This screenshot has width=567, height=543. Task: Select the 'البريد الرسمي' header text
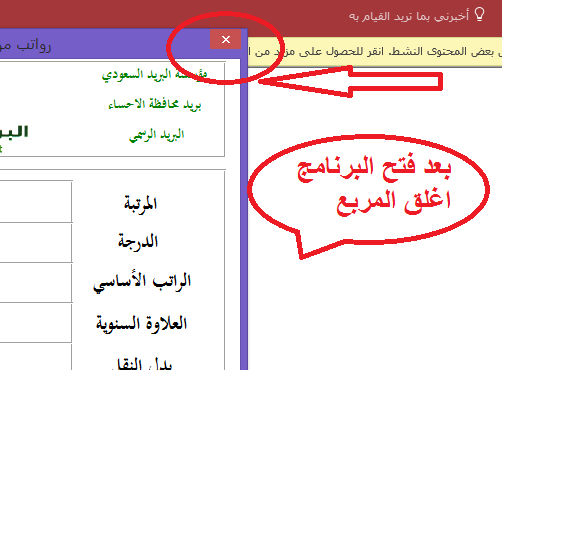coord(157,135)
